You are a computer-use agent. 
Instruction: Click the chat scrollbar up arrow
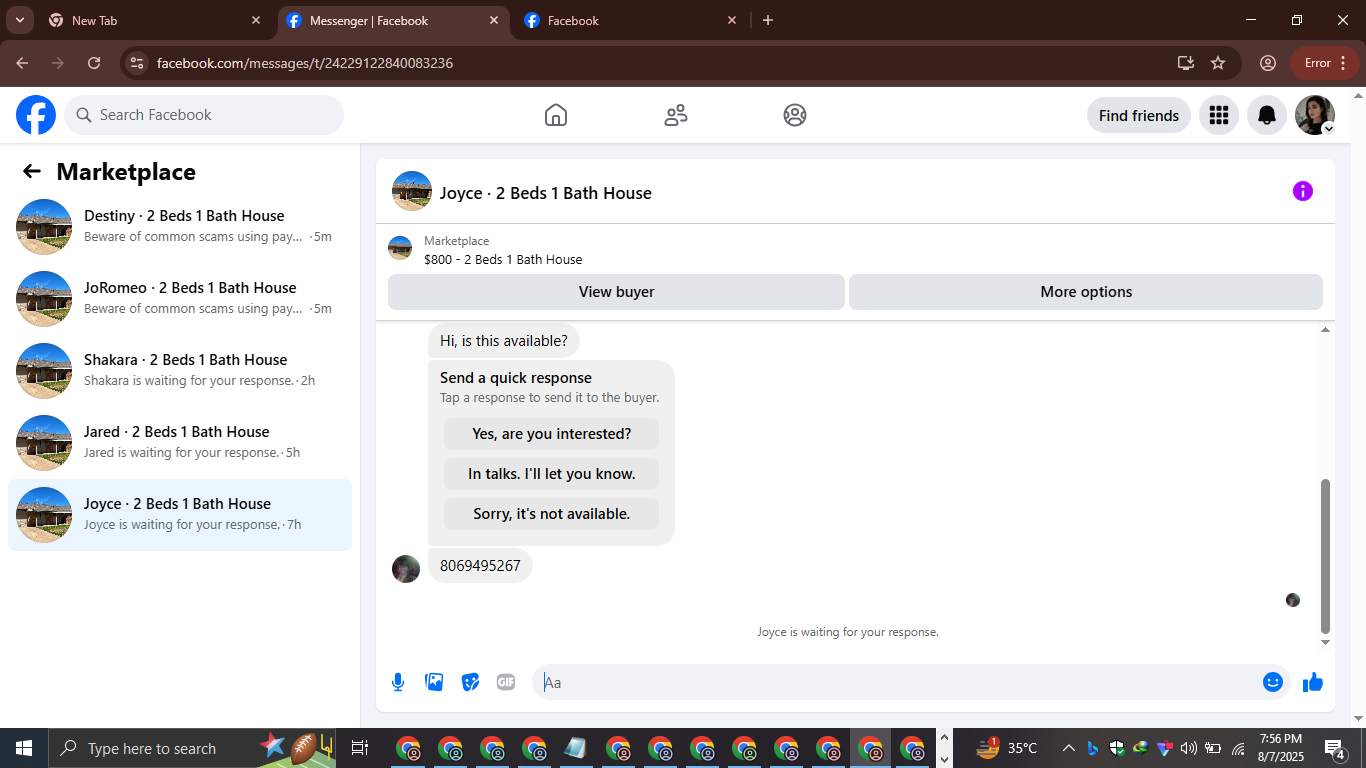tap(1326, 329)
